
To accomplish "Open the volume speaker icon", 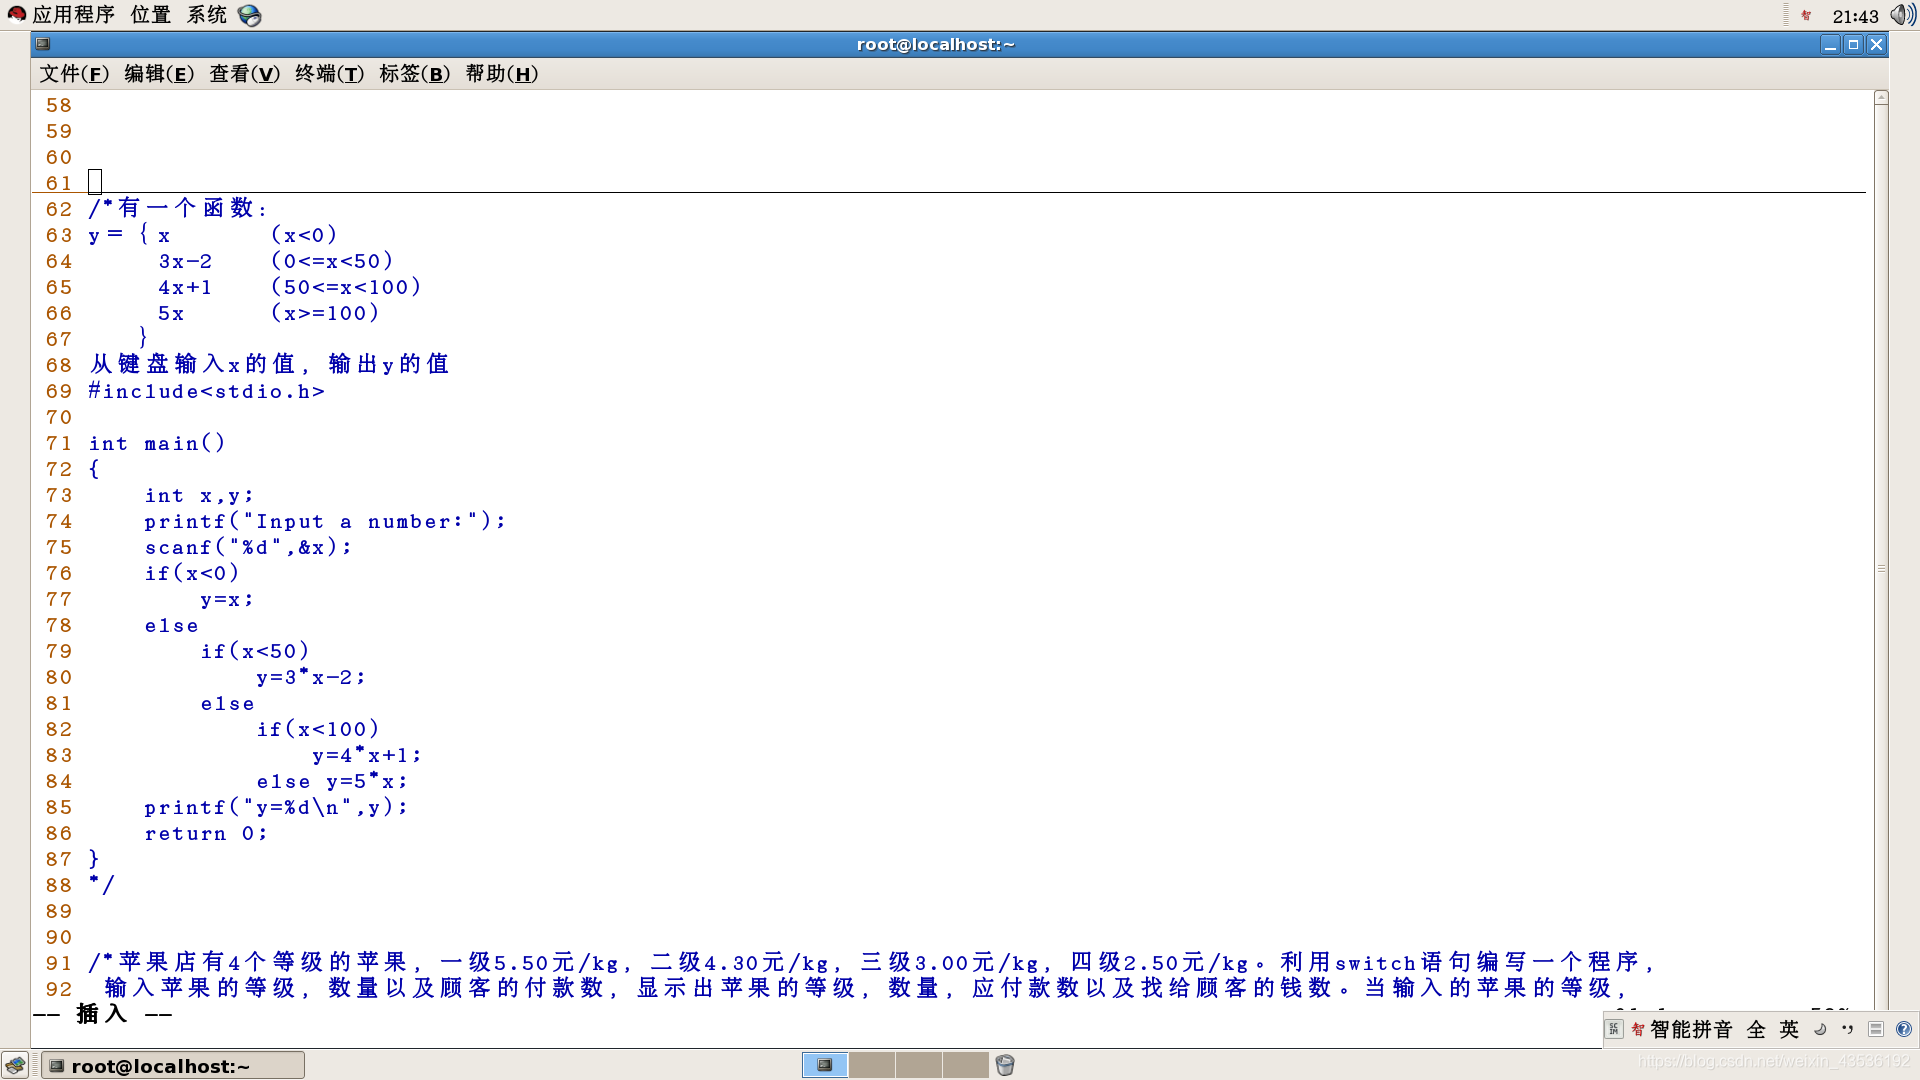I will pyautogui.click(x=1902, y=15).
